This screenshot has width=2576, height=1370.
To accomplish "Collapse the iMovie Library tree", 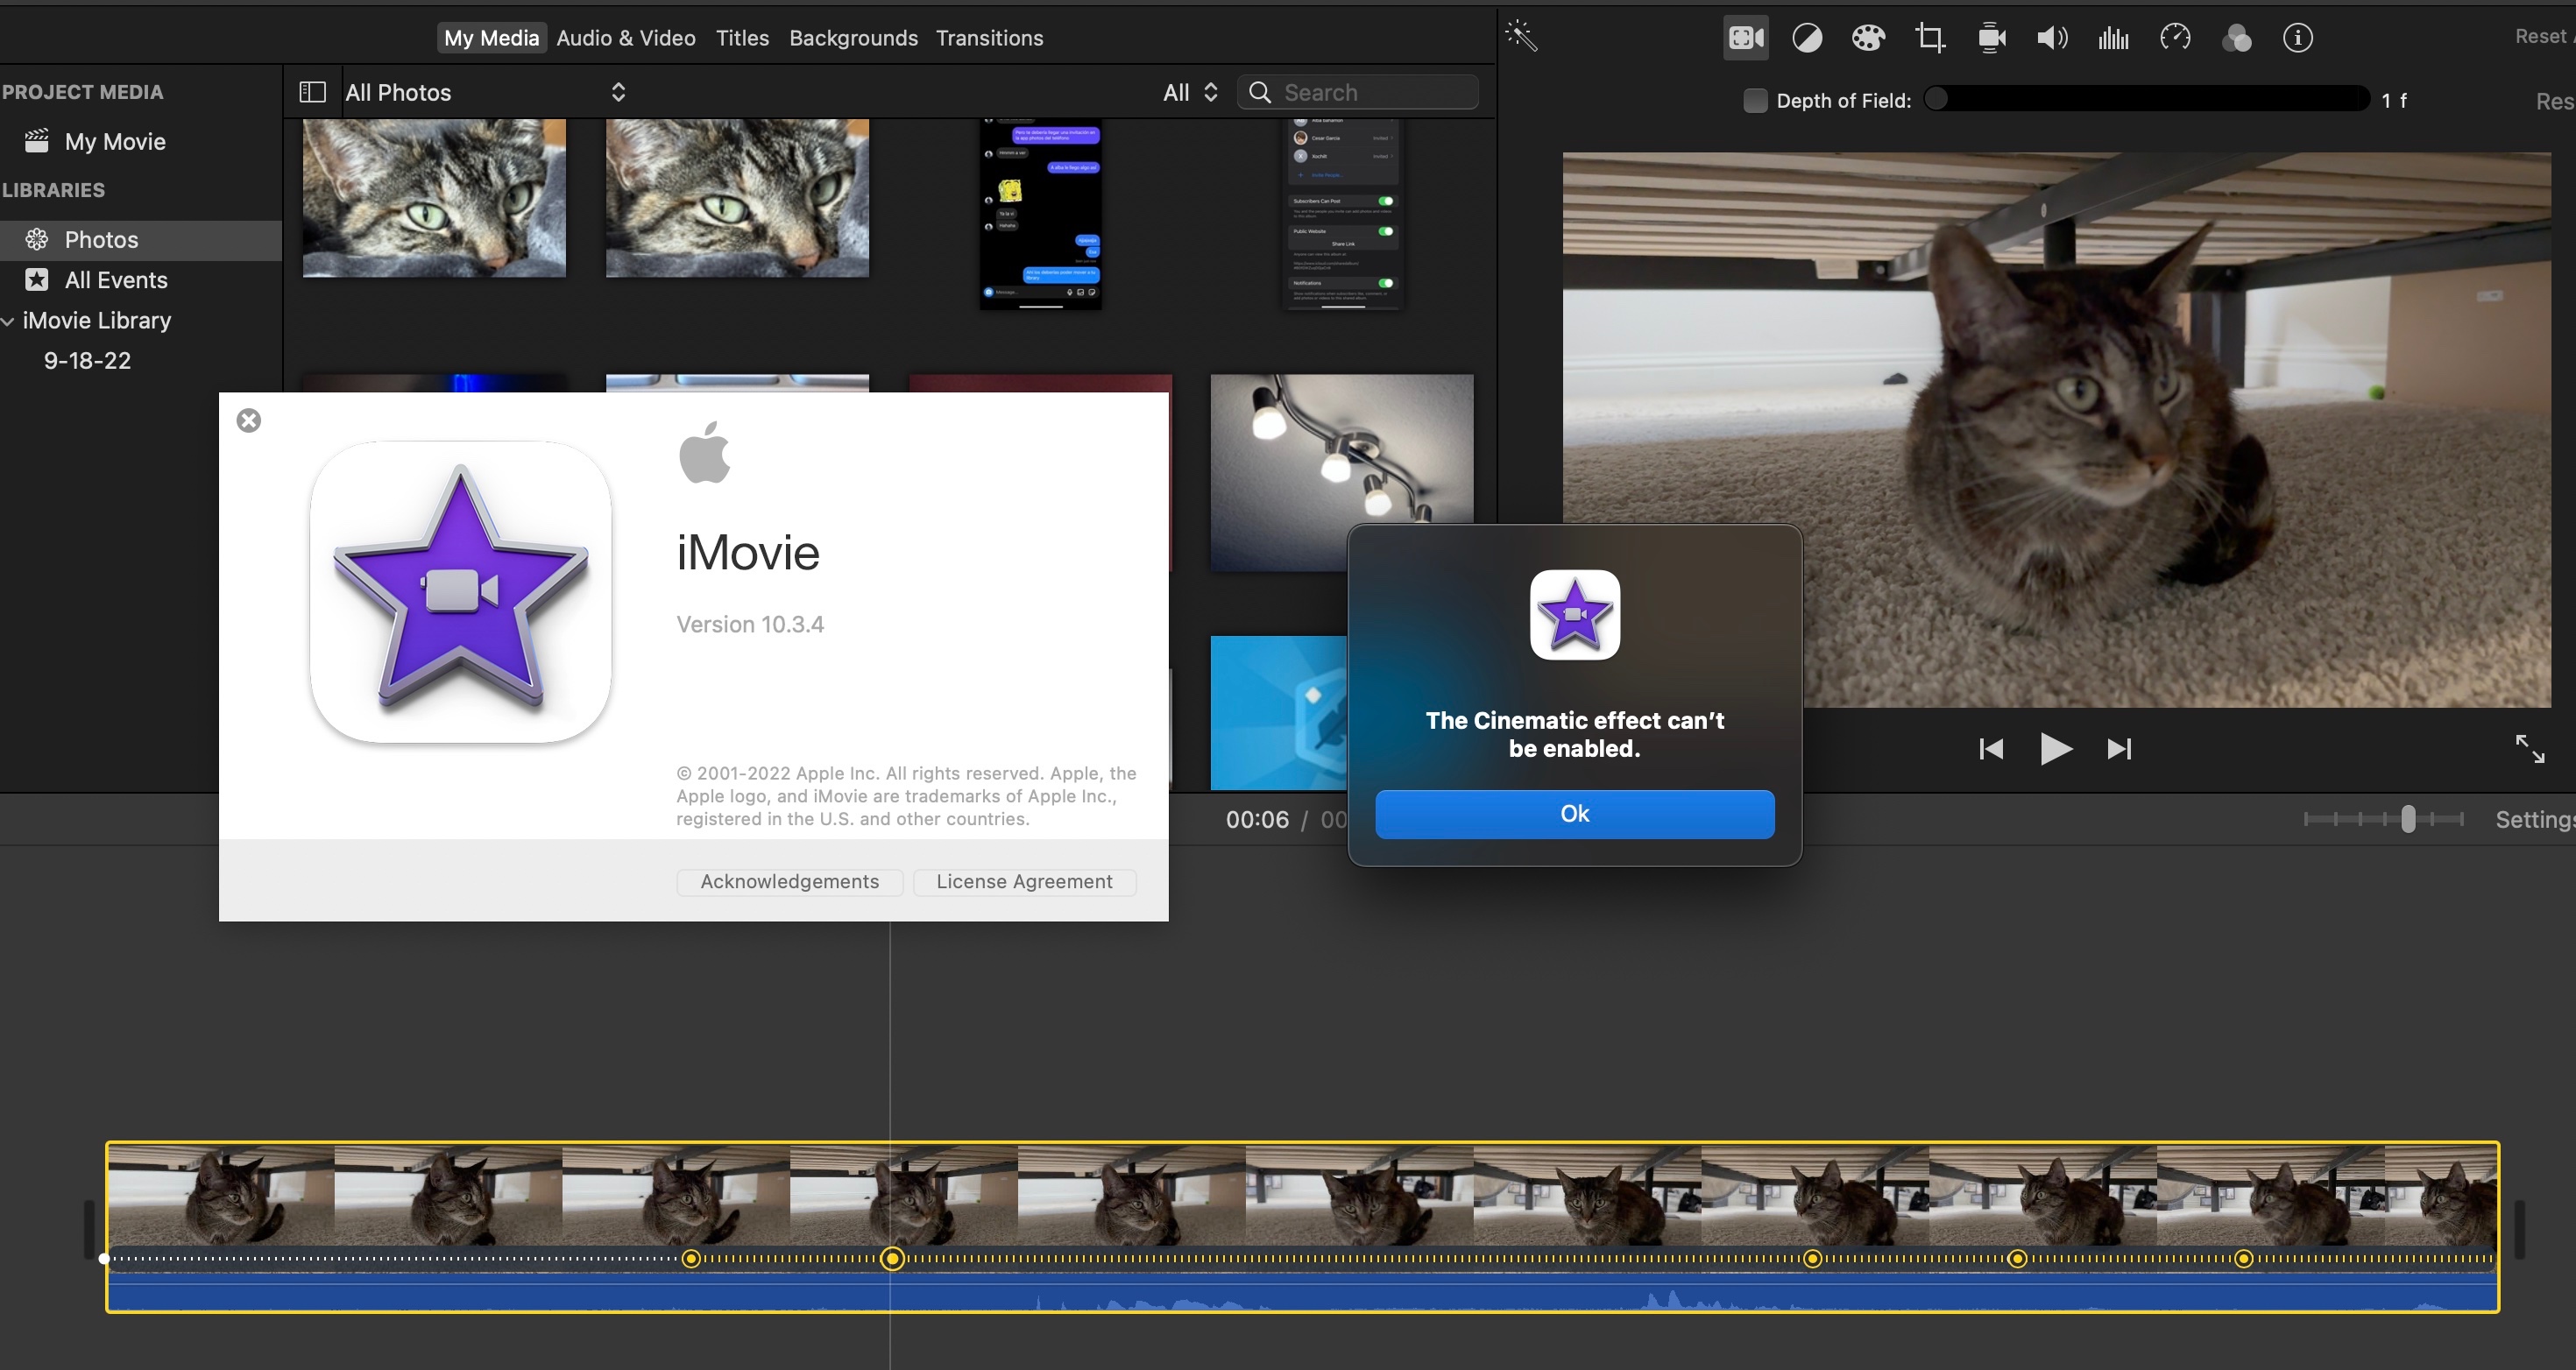I will coord(8,321).
